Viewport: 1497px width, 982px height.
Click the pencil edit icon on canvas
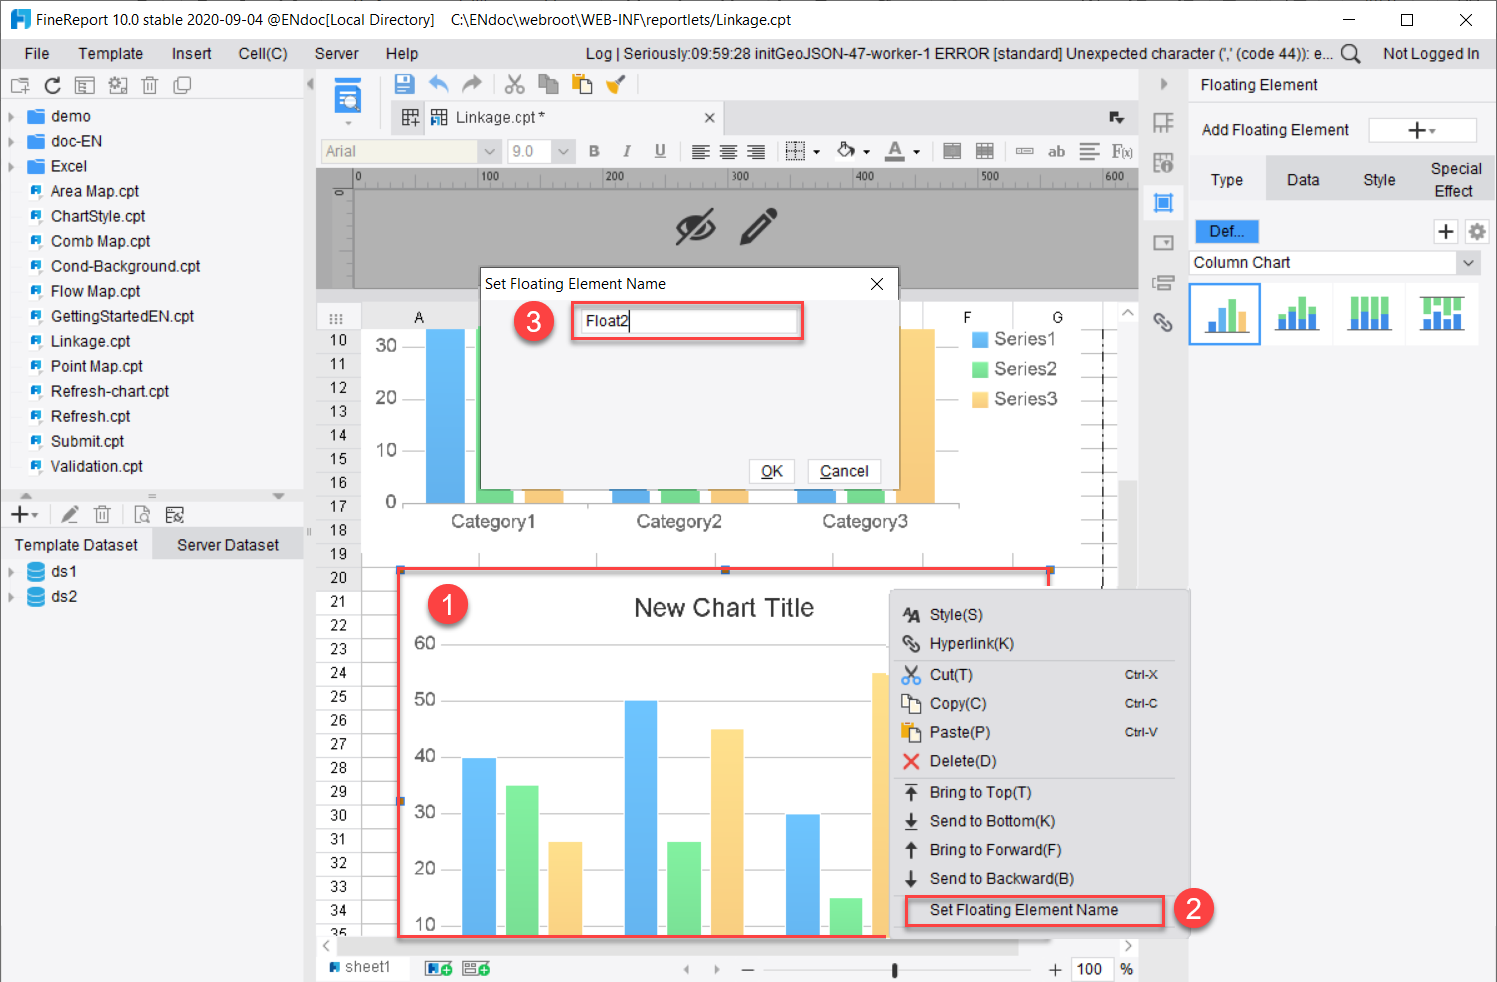[x=758, y=227]
